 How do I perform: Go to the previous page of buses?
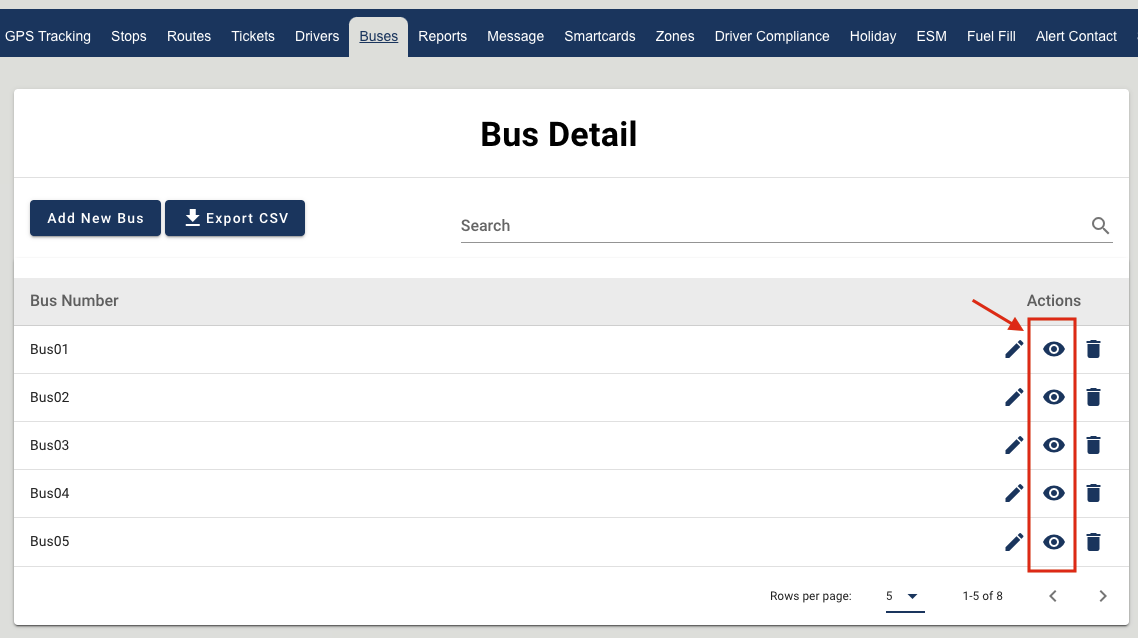1053,596
